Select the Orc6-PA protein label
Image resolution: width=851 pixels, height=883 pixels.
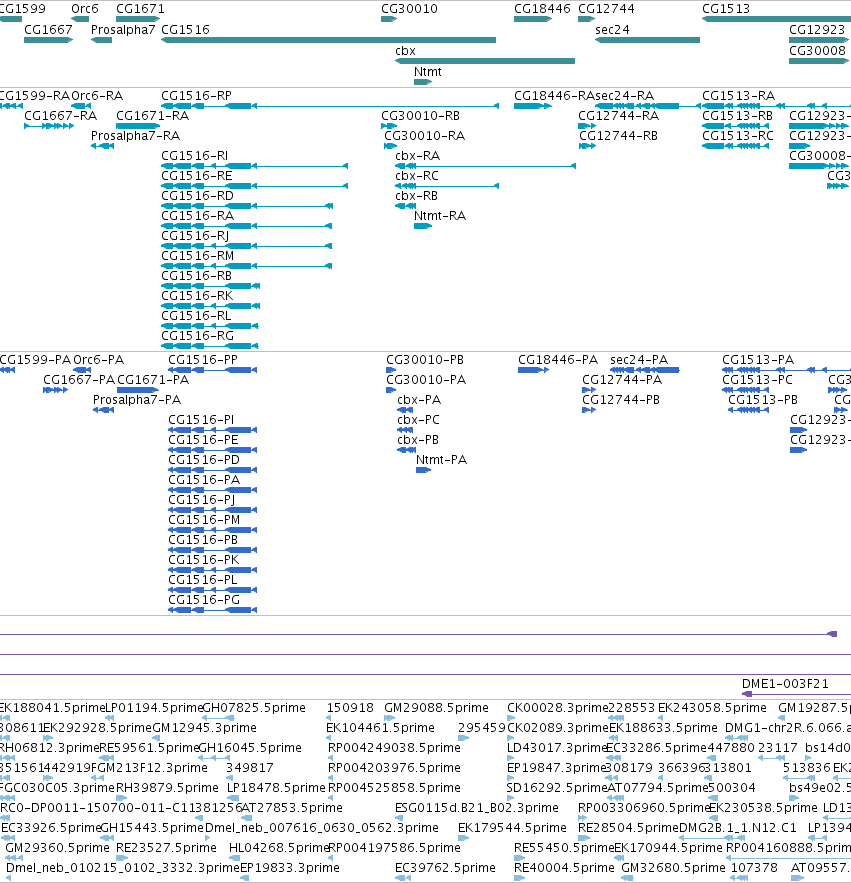(x=99, y=360)
